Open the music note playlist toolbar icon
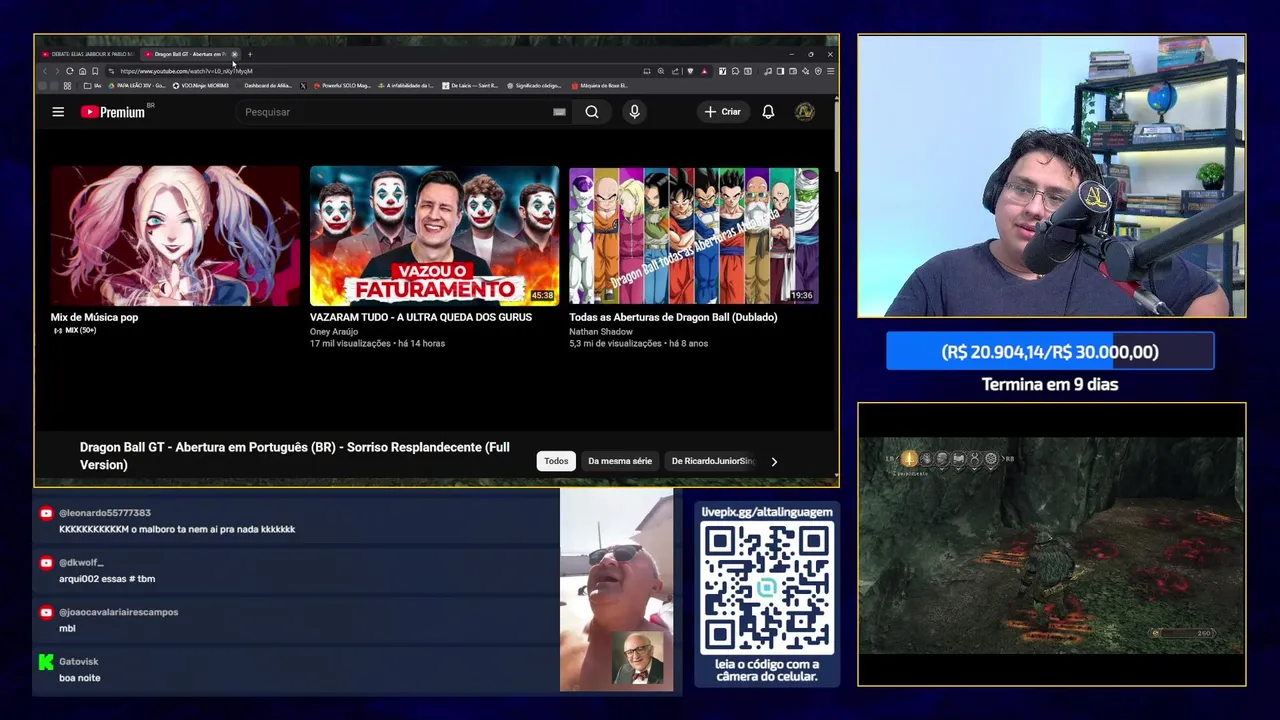The height and width of the screenshot is (720, 1280). coord(768,71)
